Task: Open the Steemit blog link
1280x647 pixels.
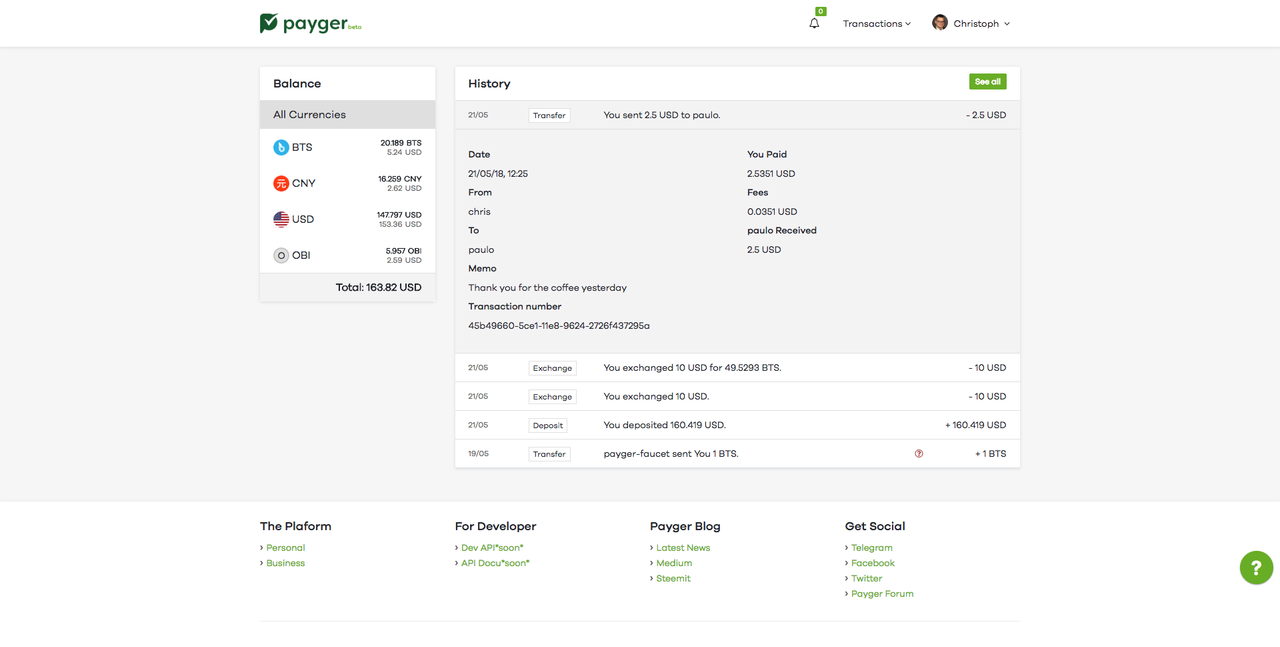Action: click(673, 579)
